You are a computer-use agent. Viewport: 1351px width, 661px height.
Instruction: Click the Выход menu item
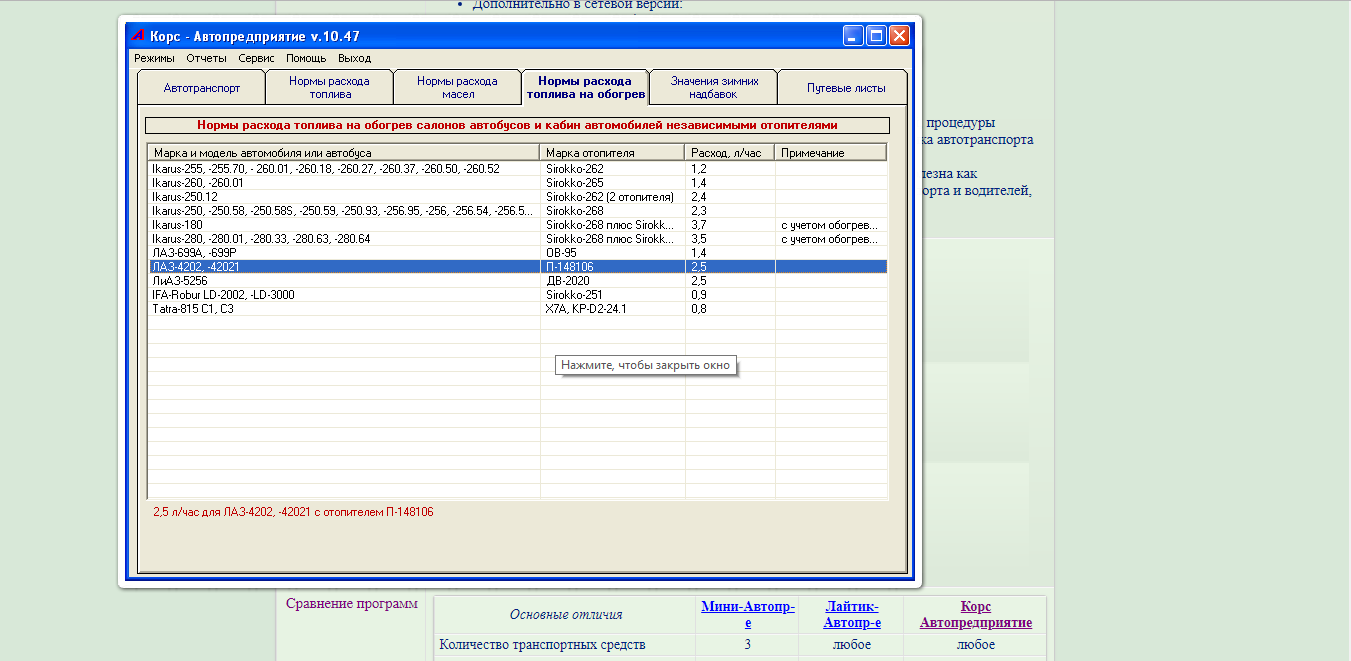(354, 58)
